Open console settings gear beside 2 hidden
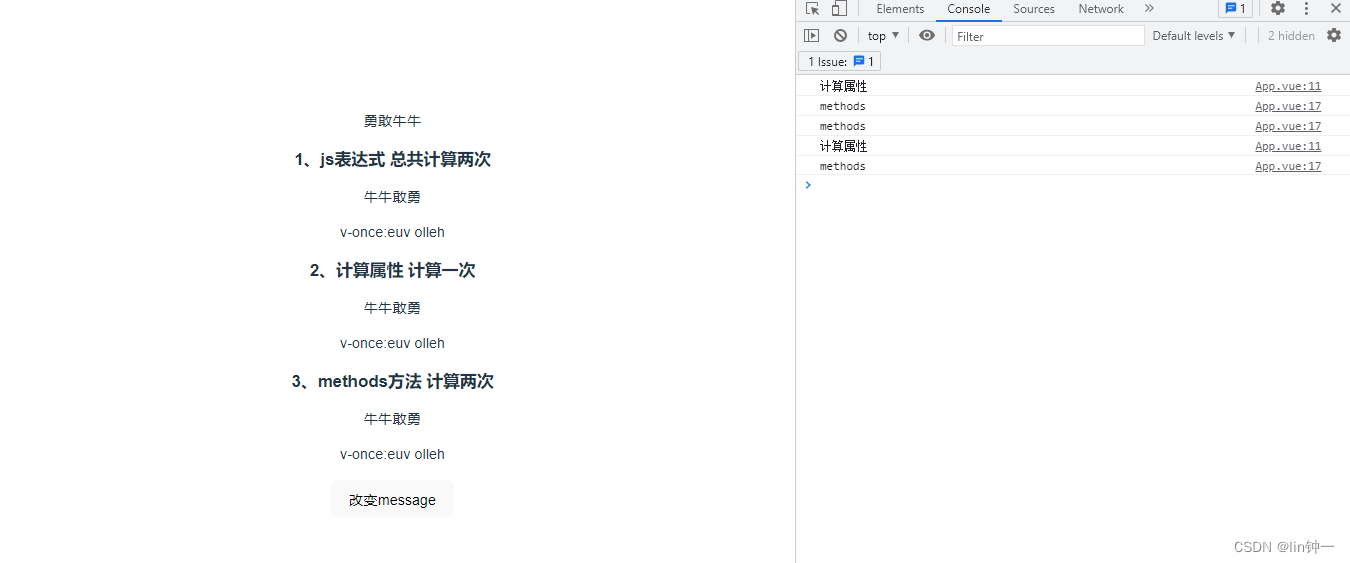The height and width of the screenshot is (563, 1350). (1334, 36)
